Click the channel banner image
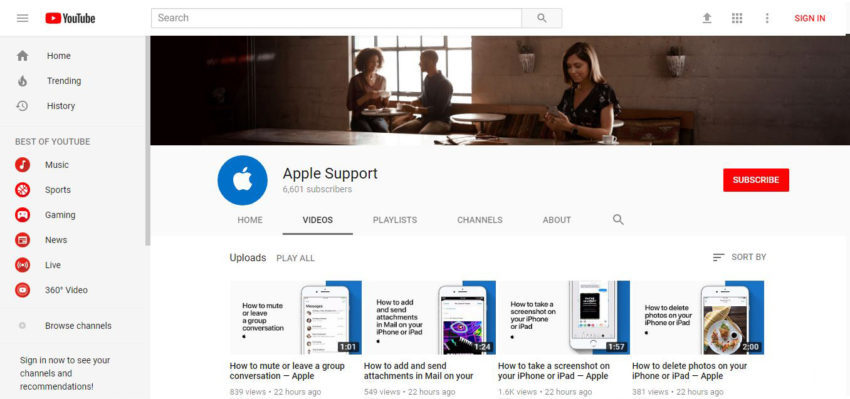This screenshot has height=399, width=850. (x=500, y=91)
